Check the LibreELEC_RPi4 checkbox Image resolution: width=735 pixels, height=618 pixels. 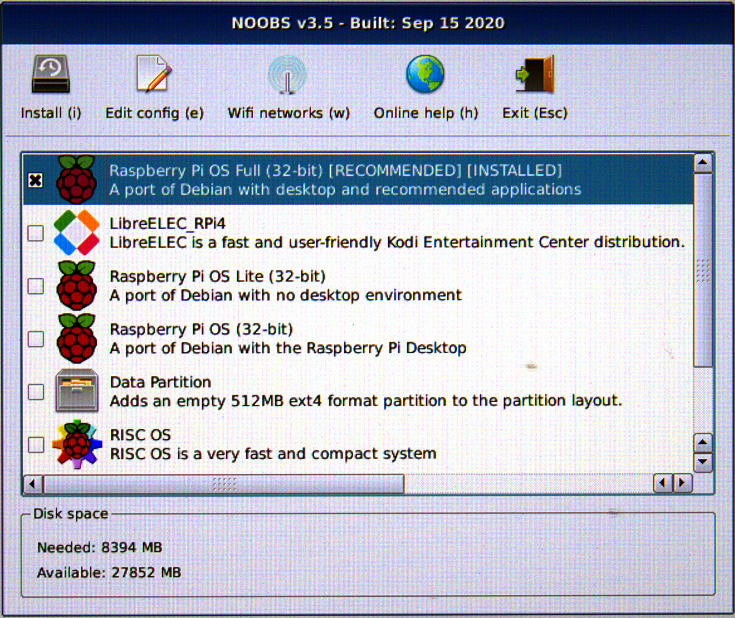[x=36, y=233]
